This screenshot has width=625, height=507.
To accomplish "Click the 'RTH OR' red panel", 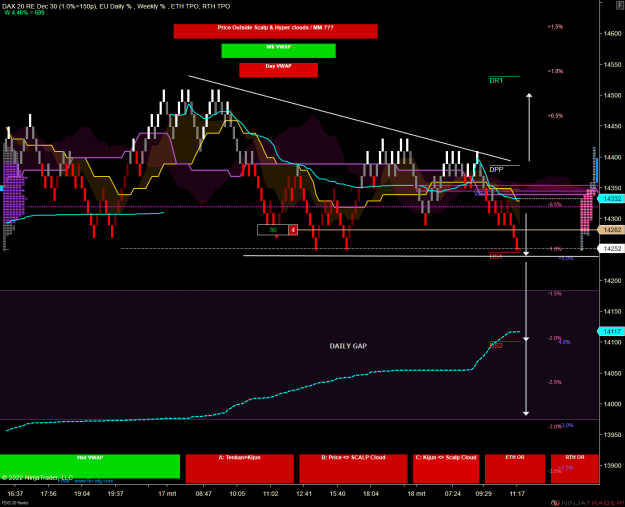I will [x=575, y=468].
